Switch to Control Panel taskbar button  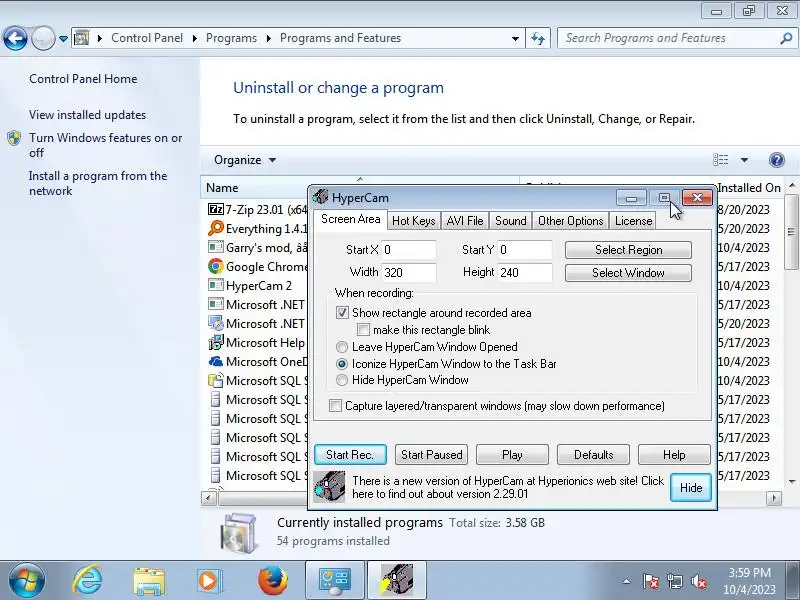pyautogui.click(x=335, y=581)
